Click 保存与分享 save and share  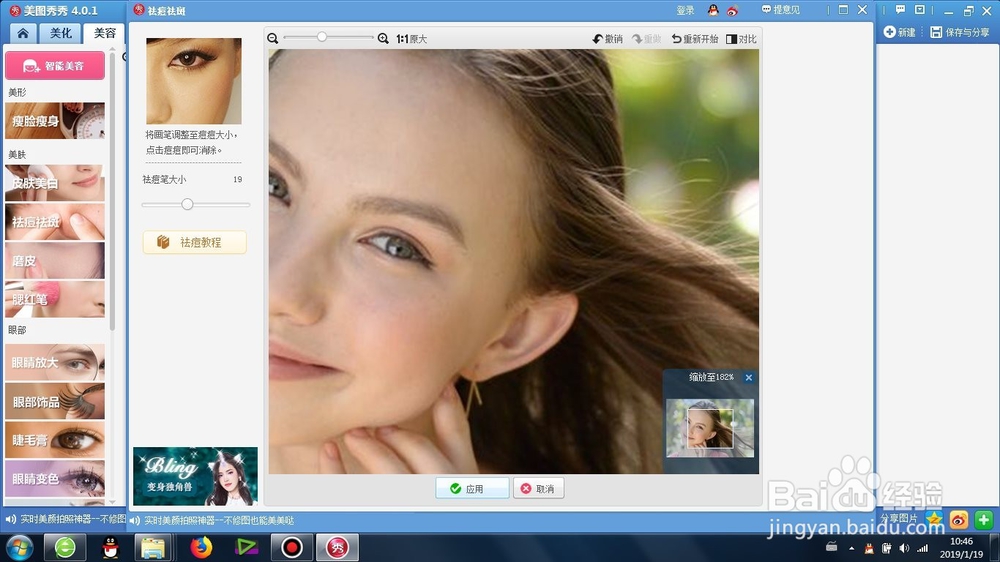pyautogui.click(x=960, y=32)
